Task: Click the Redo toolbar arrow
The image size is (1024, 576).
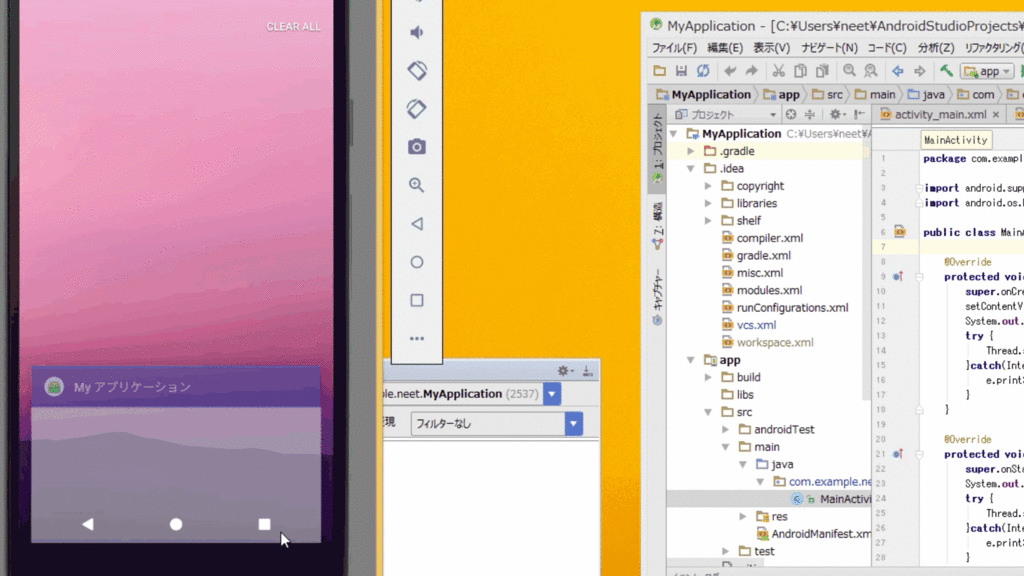Action: pyautogui.click(x=752, y=71)
